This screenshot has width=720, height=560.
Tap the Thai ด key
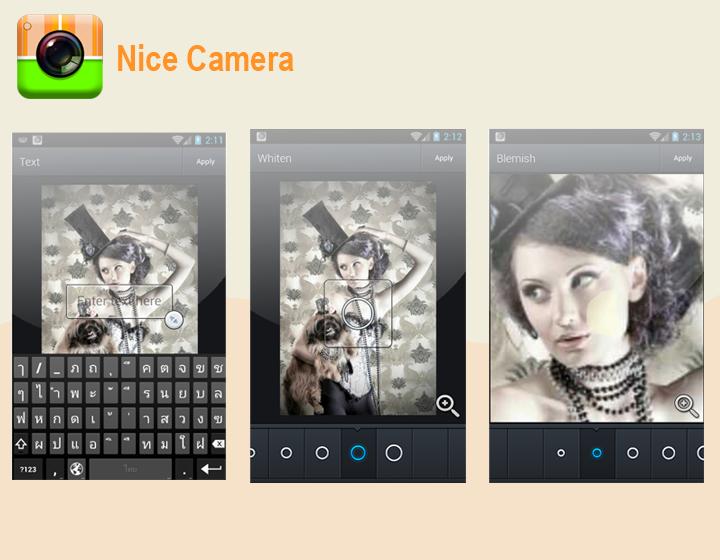pos(75,419)
